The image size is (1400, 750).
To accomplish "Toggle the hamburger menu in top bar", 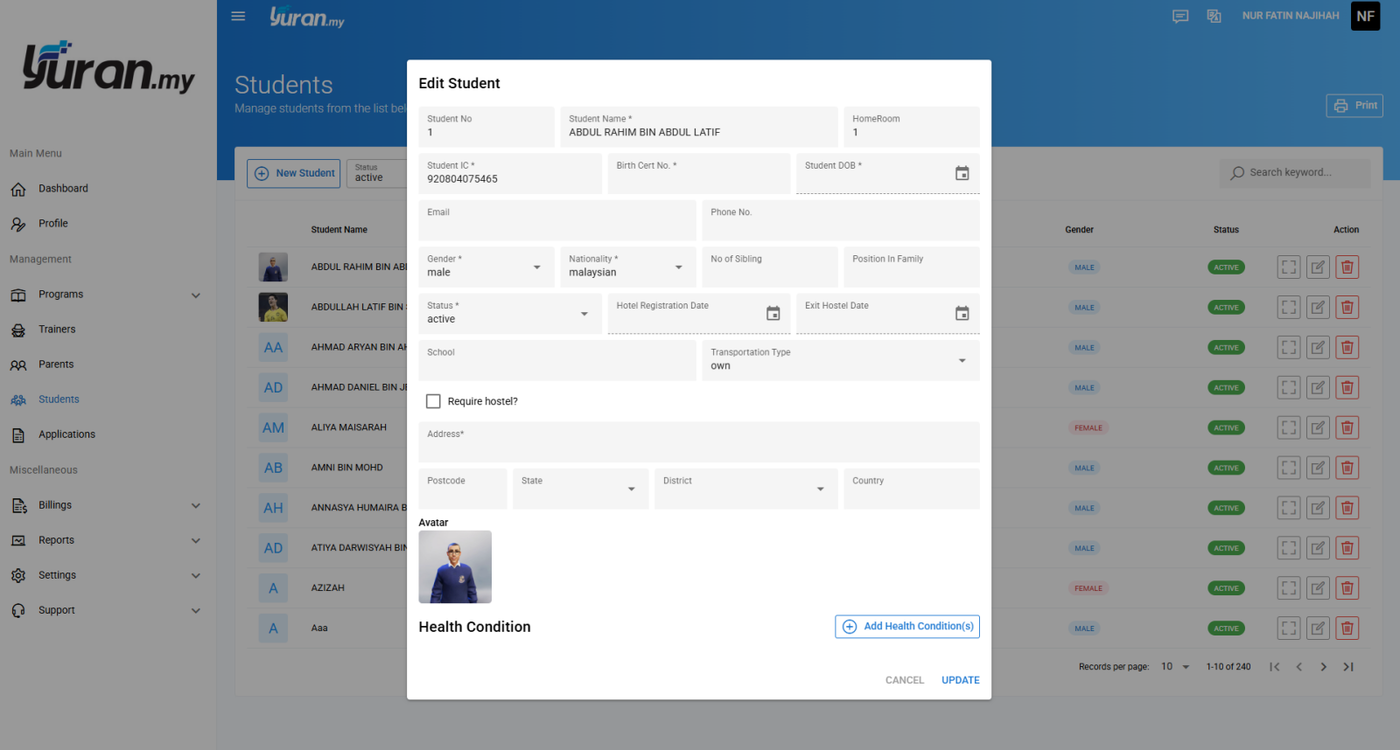I will pyautogui.click(x=238, y=16).
